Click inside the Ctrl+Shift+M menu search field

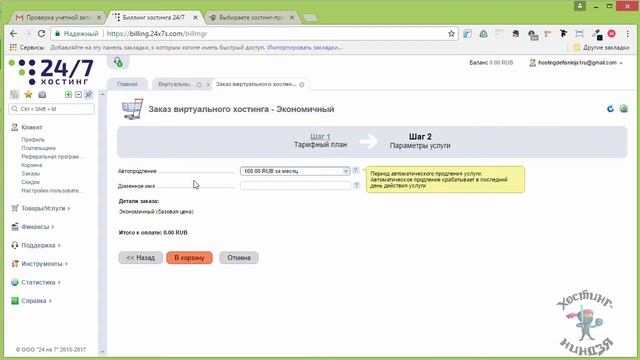pos(52,109)
